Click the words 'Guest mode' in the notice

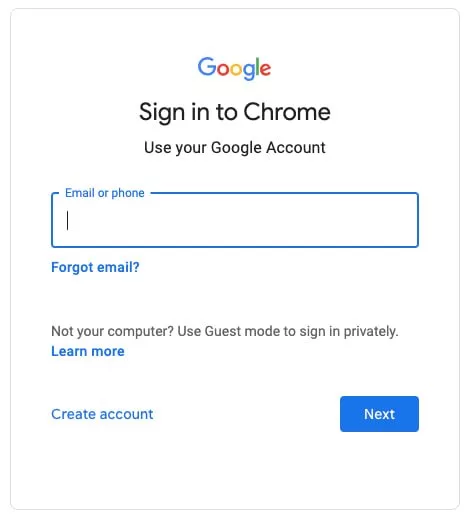[x=243, y=331]
